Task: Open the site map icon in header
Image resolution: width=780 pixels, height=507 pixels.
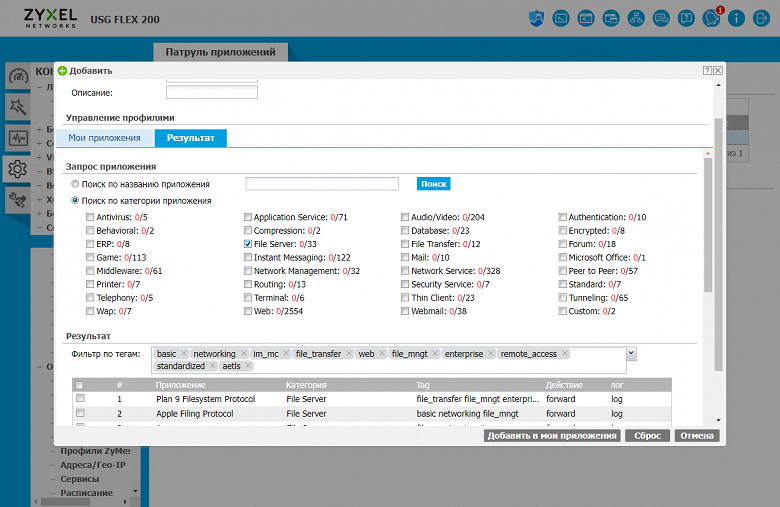Action: (636, 19)
